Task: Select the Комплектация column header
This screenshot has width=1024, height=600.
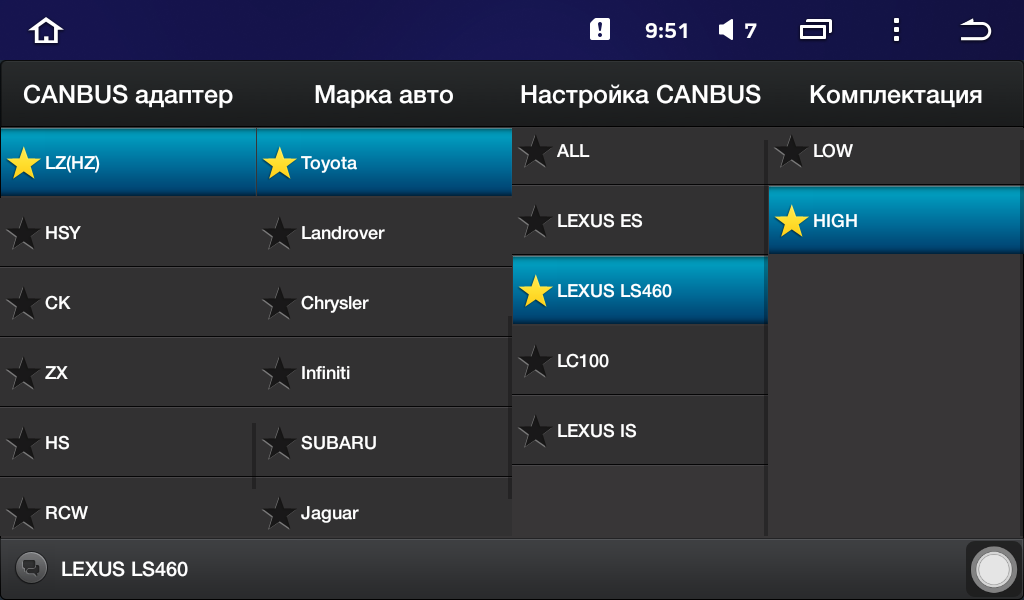Action: coord(895,95)
